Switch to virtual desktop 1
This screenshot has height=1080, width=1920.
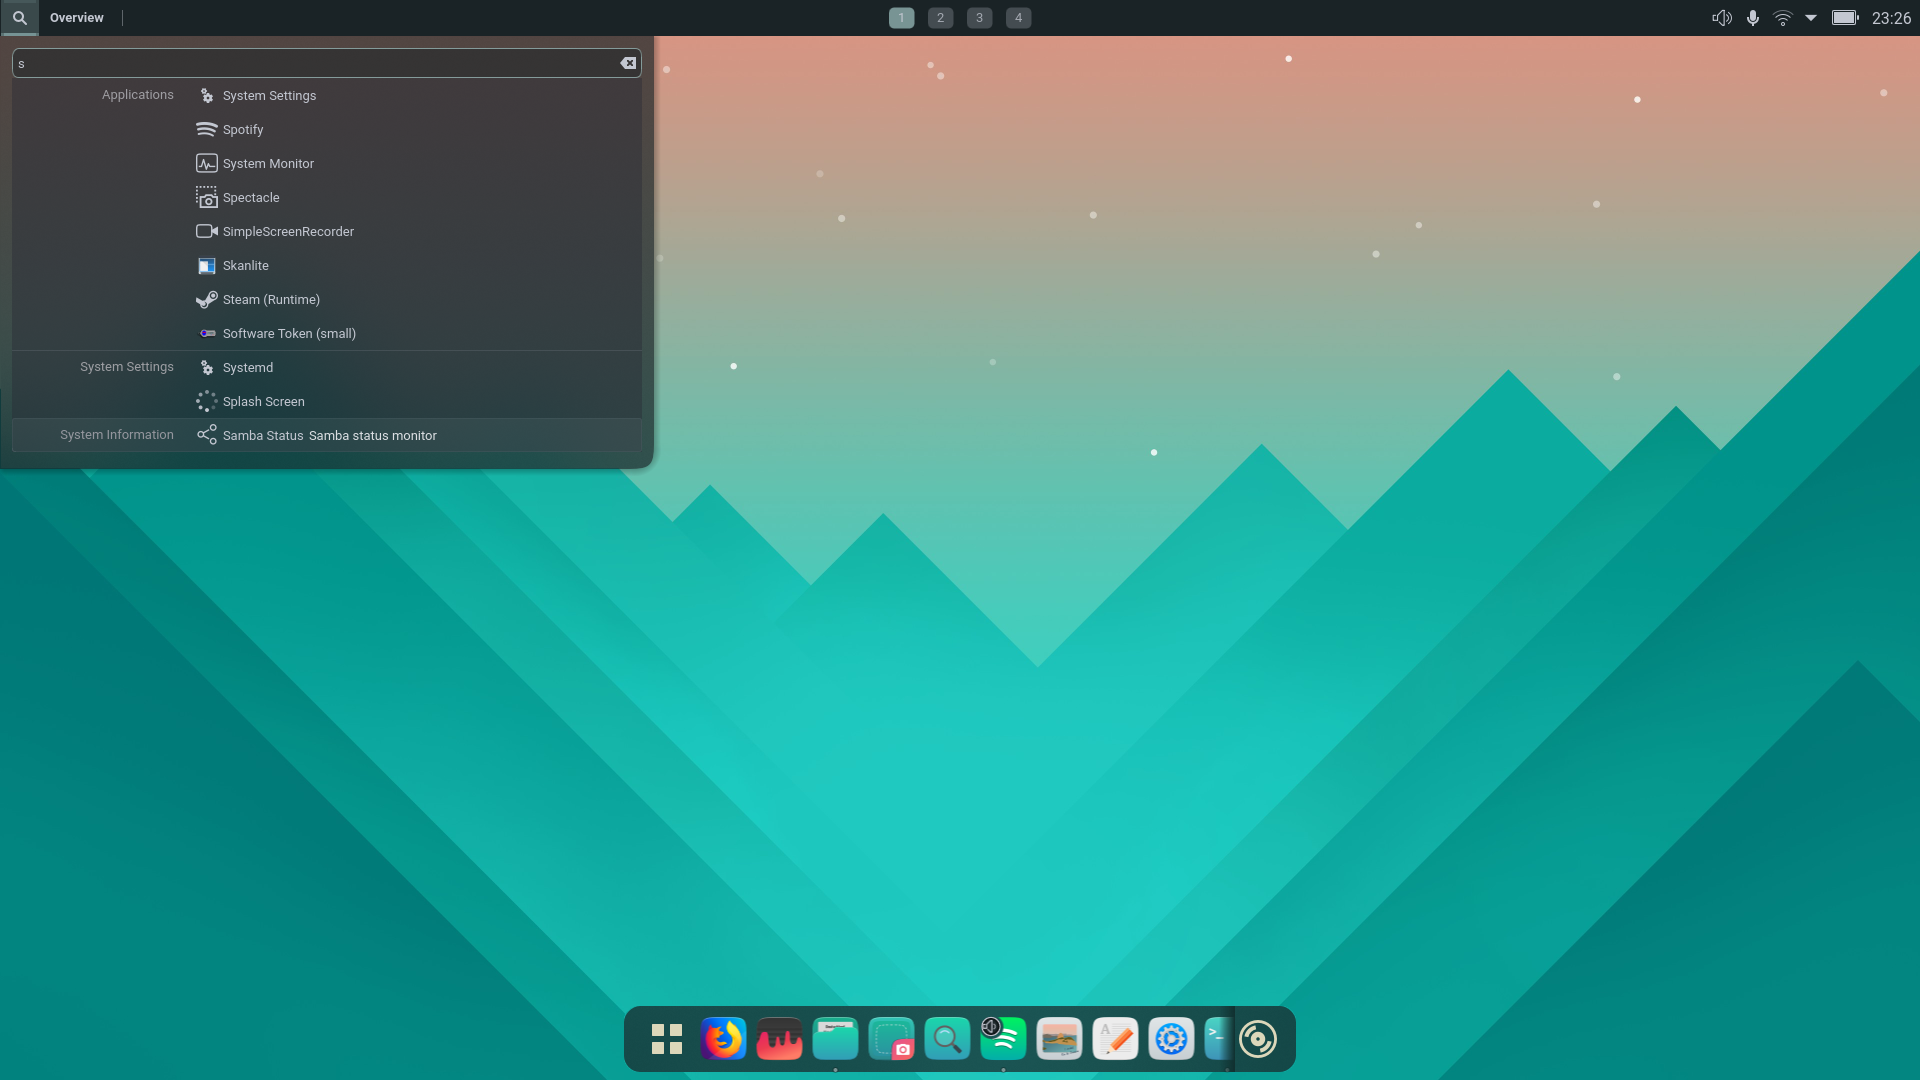pos(901,17)
